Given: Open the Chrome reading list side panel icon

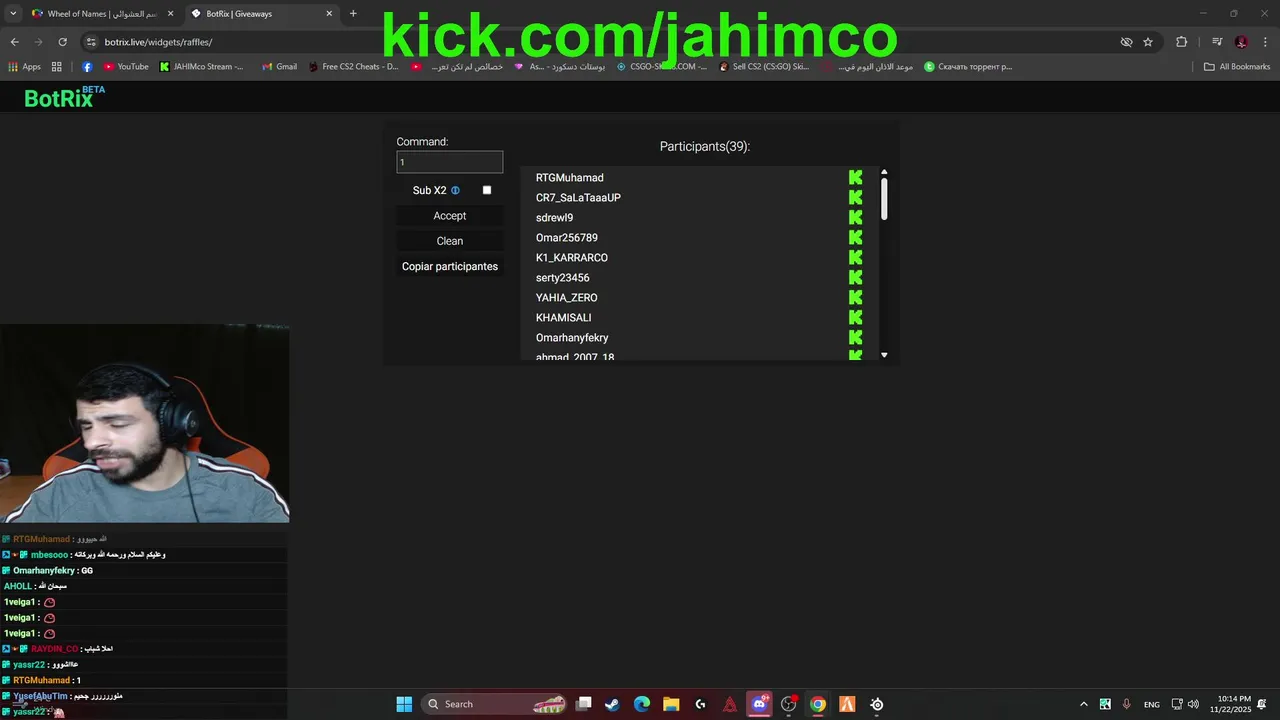Looking at the screenshot, I should point(1217,42).
